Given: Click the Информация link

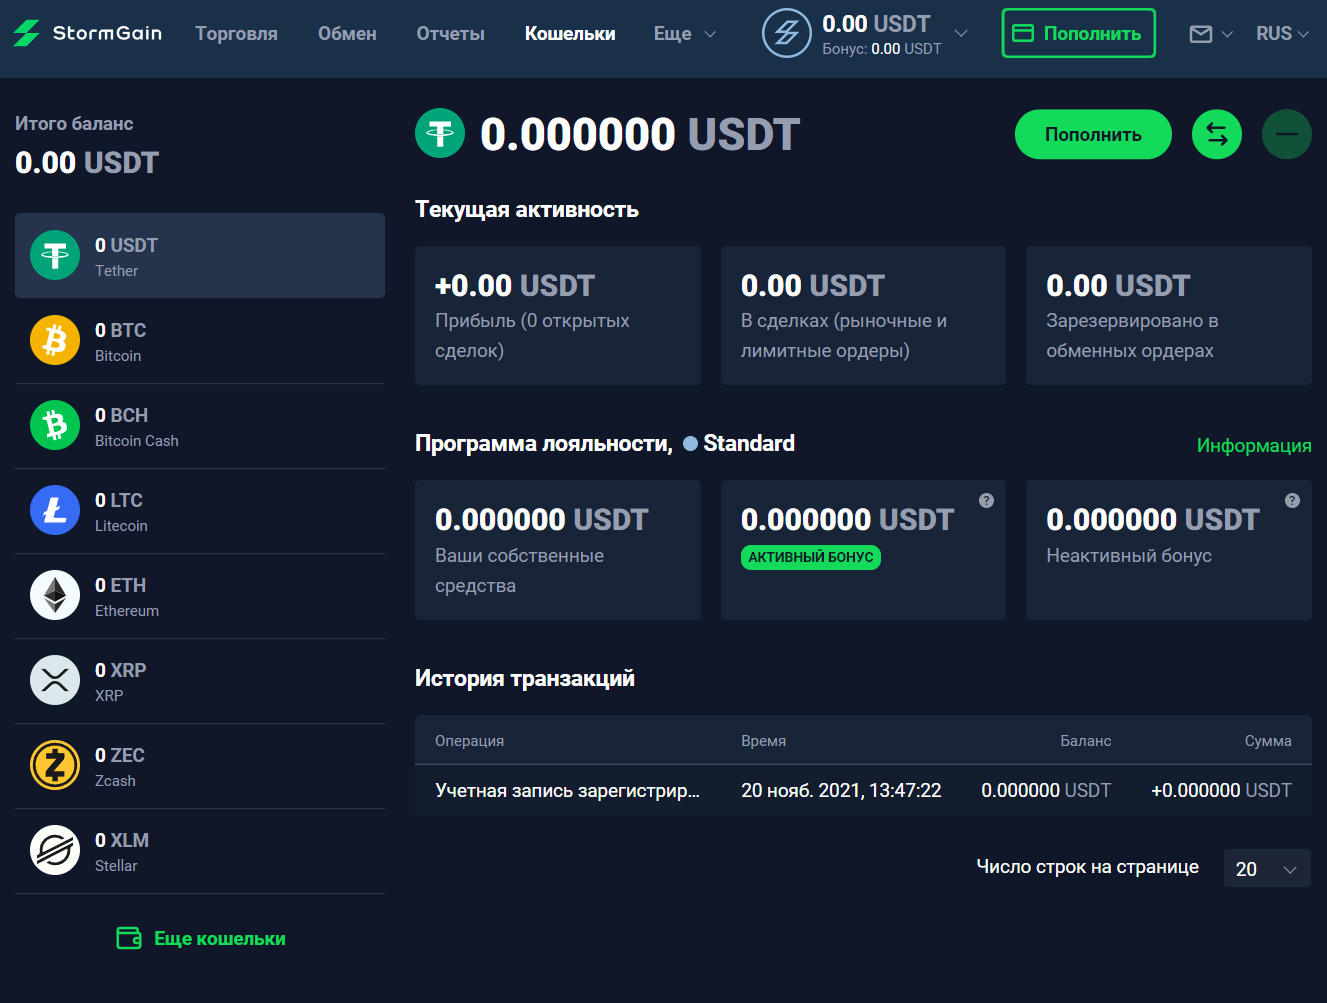Looking at the screenshot, I should click(x=1254, y=445).
